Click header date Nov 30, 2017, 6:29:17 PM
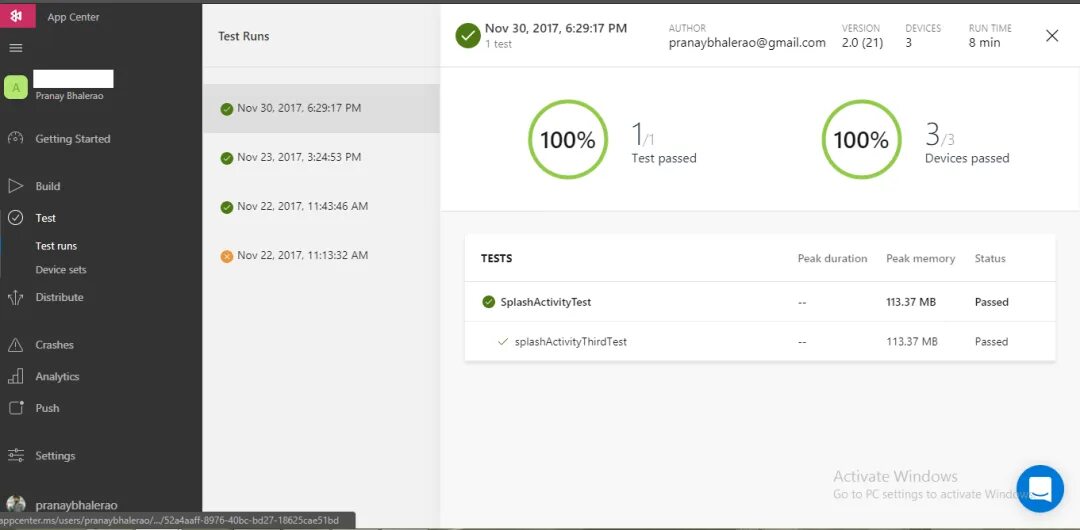 click(556, 28)
